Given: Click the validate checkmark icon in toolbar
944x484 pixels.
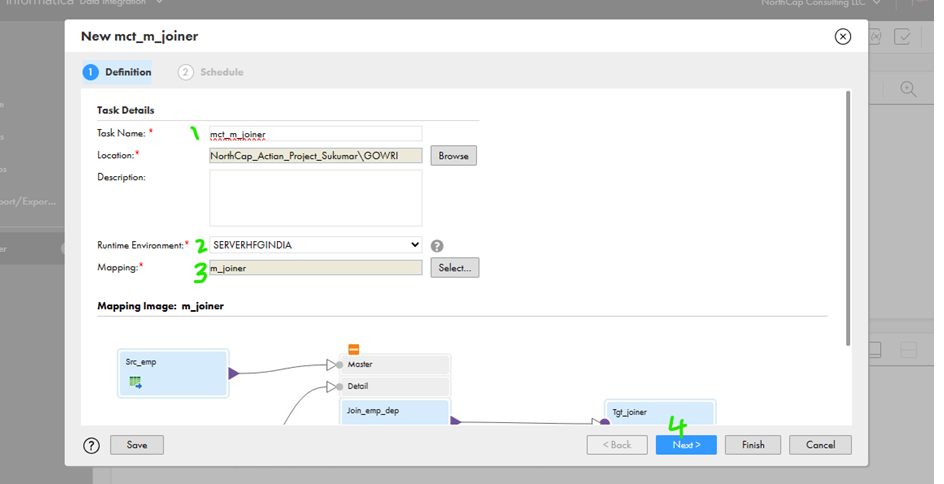Looking at the screenshot, I should click(x=903, y=37).
